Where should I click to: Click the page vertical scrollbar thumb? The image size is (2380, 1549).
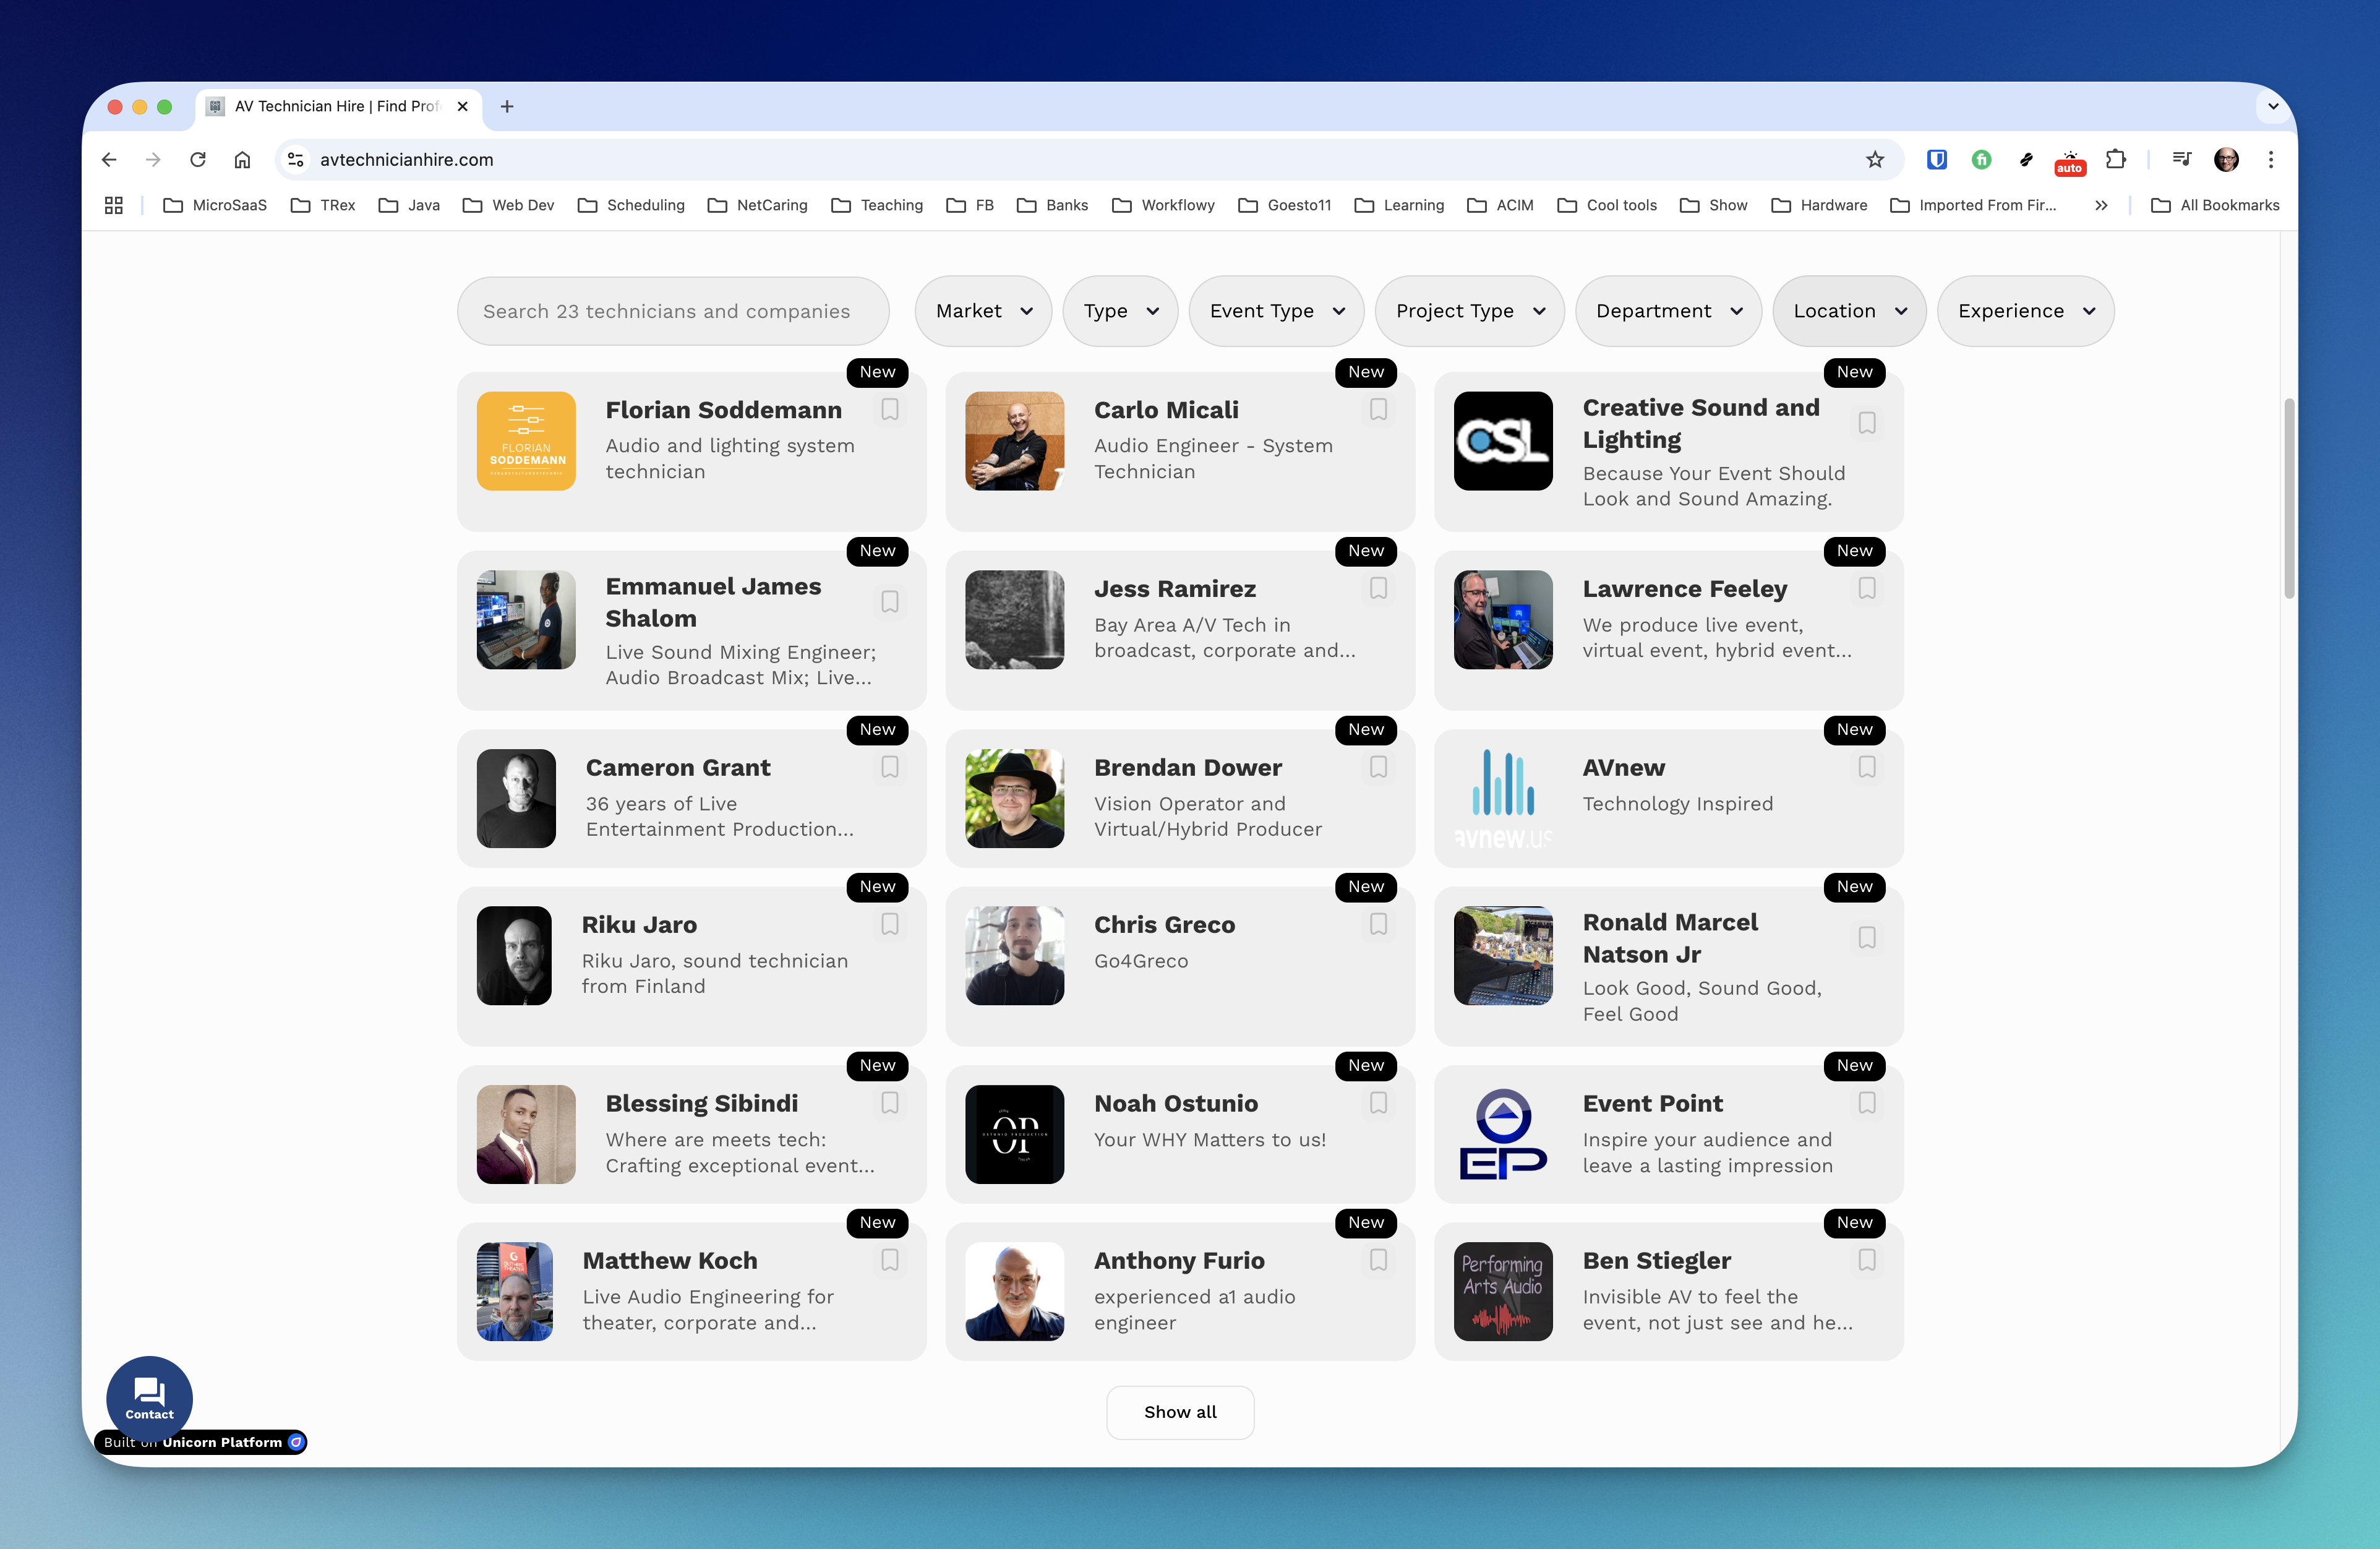click(2288, 498)
